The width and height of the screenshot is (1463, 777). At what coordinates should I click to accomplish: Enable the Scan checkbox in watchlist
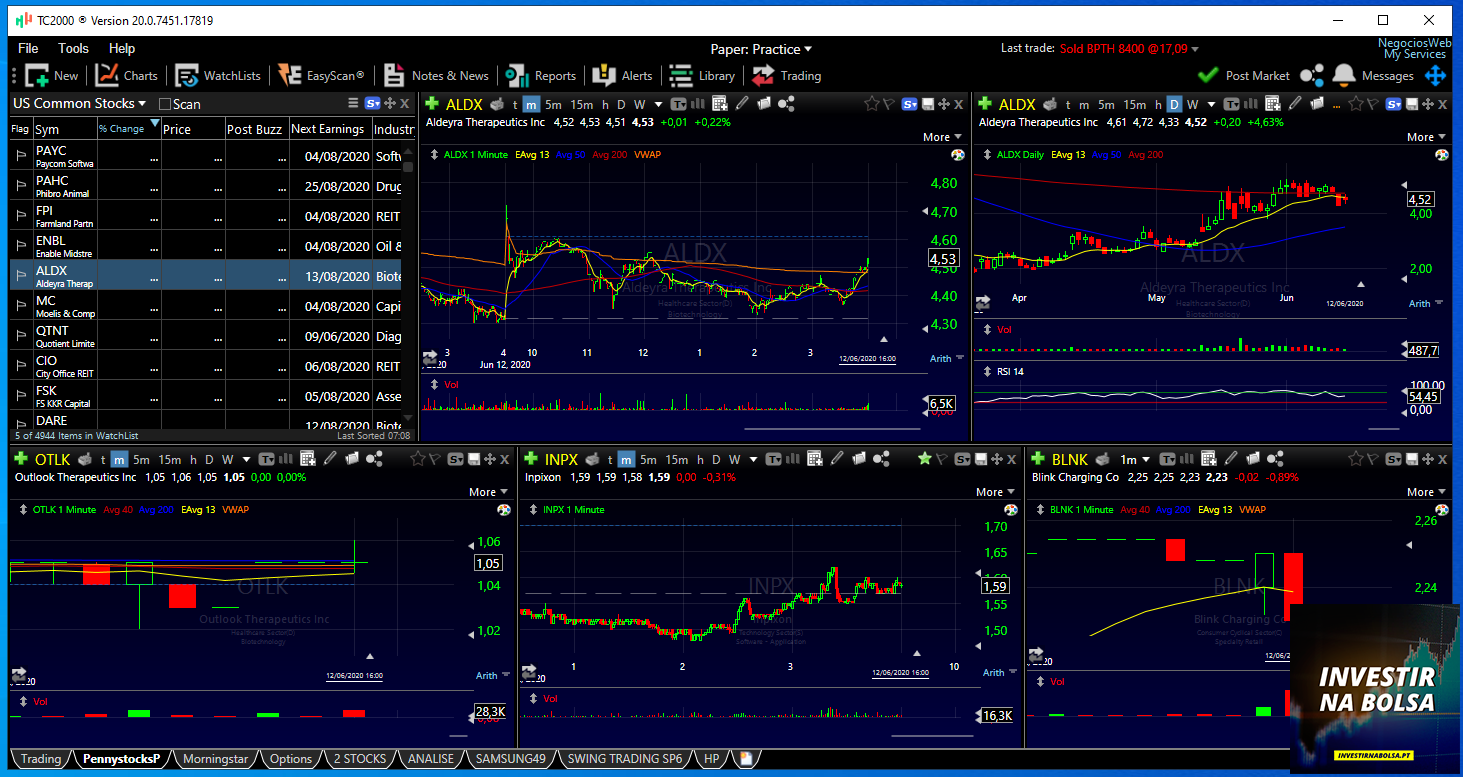point(165,104)
